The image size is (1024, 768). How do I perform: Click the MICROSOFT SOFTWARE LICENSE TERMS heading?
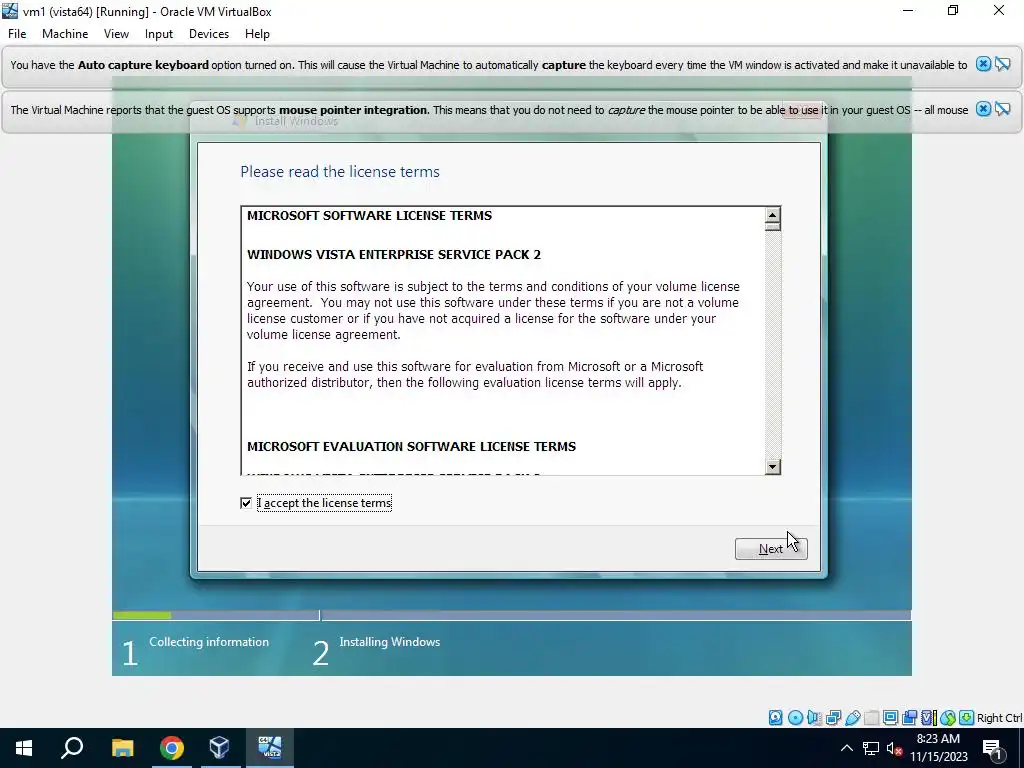(x=370, y=216)
